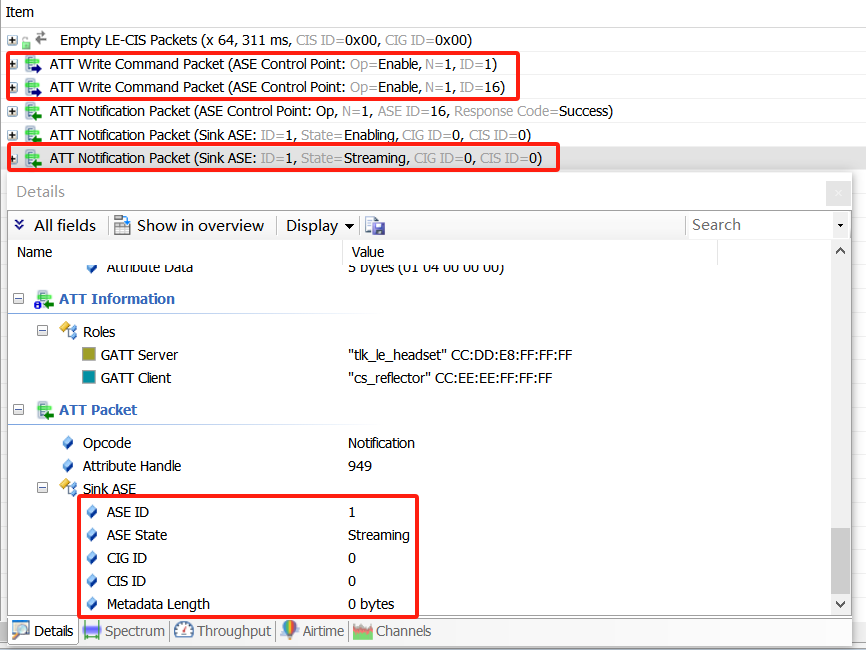The width and height of the screenshot is (866, 650).
Task: Open the Display dropdown menu
Action: pos(320,225)
